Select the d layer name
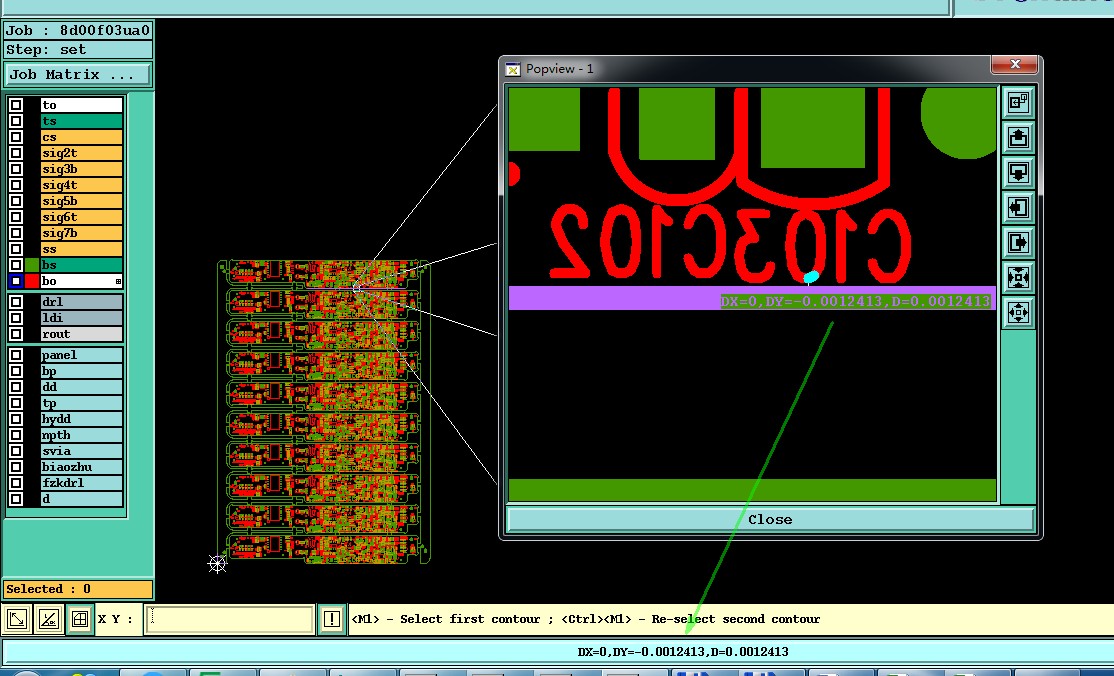This screenshot has width=1114, height=676. pos(81,499)
